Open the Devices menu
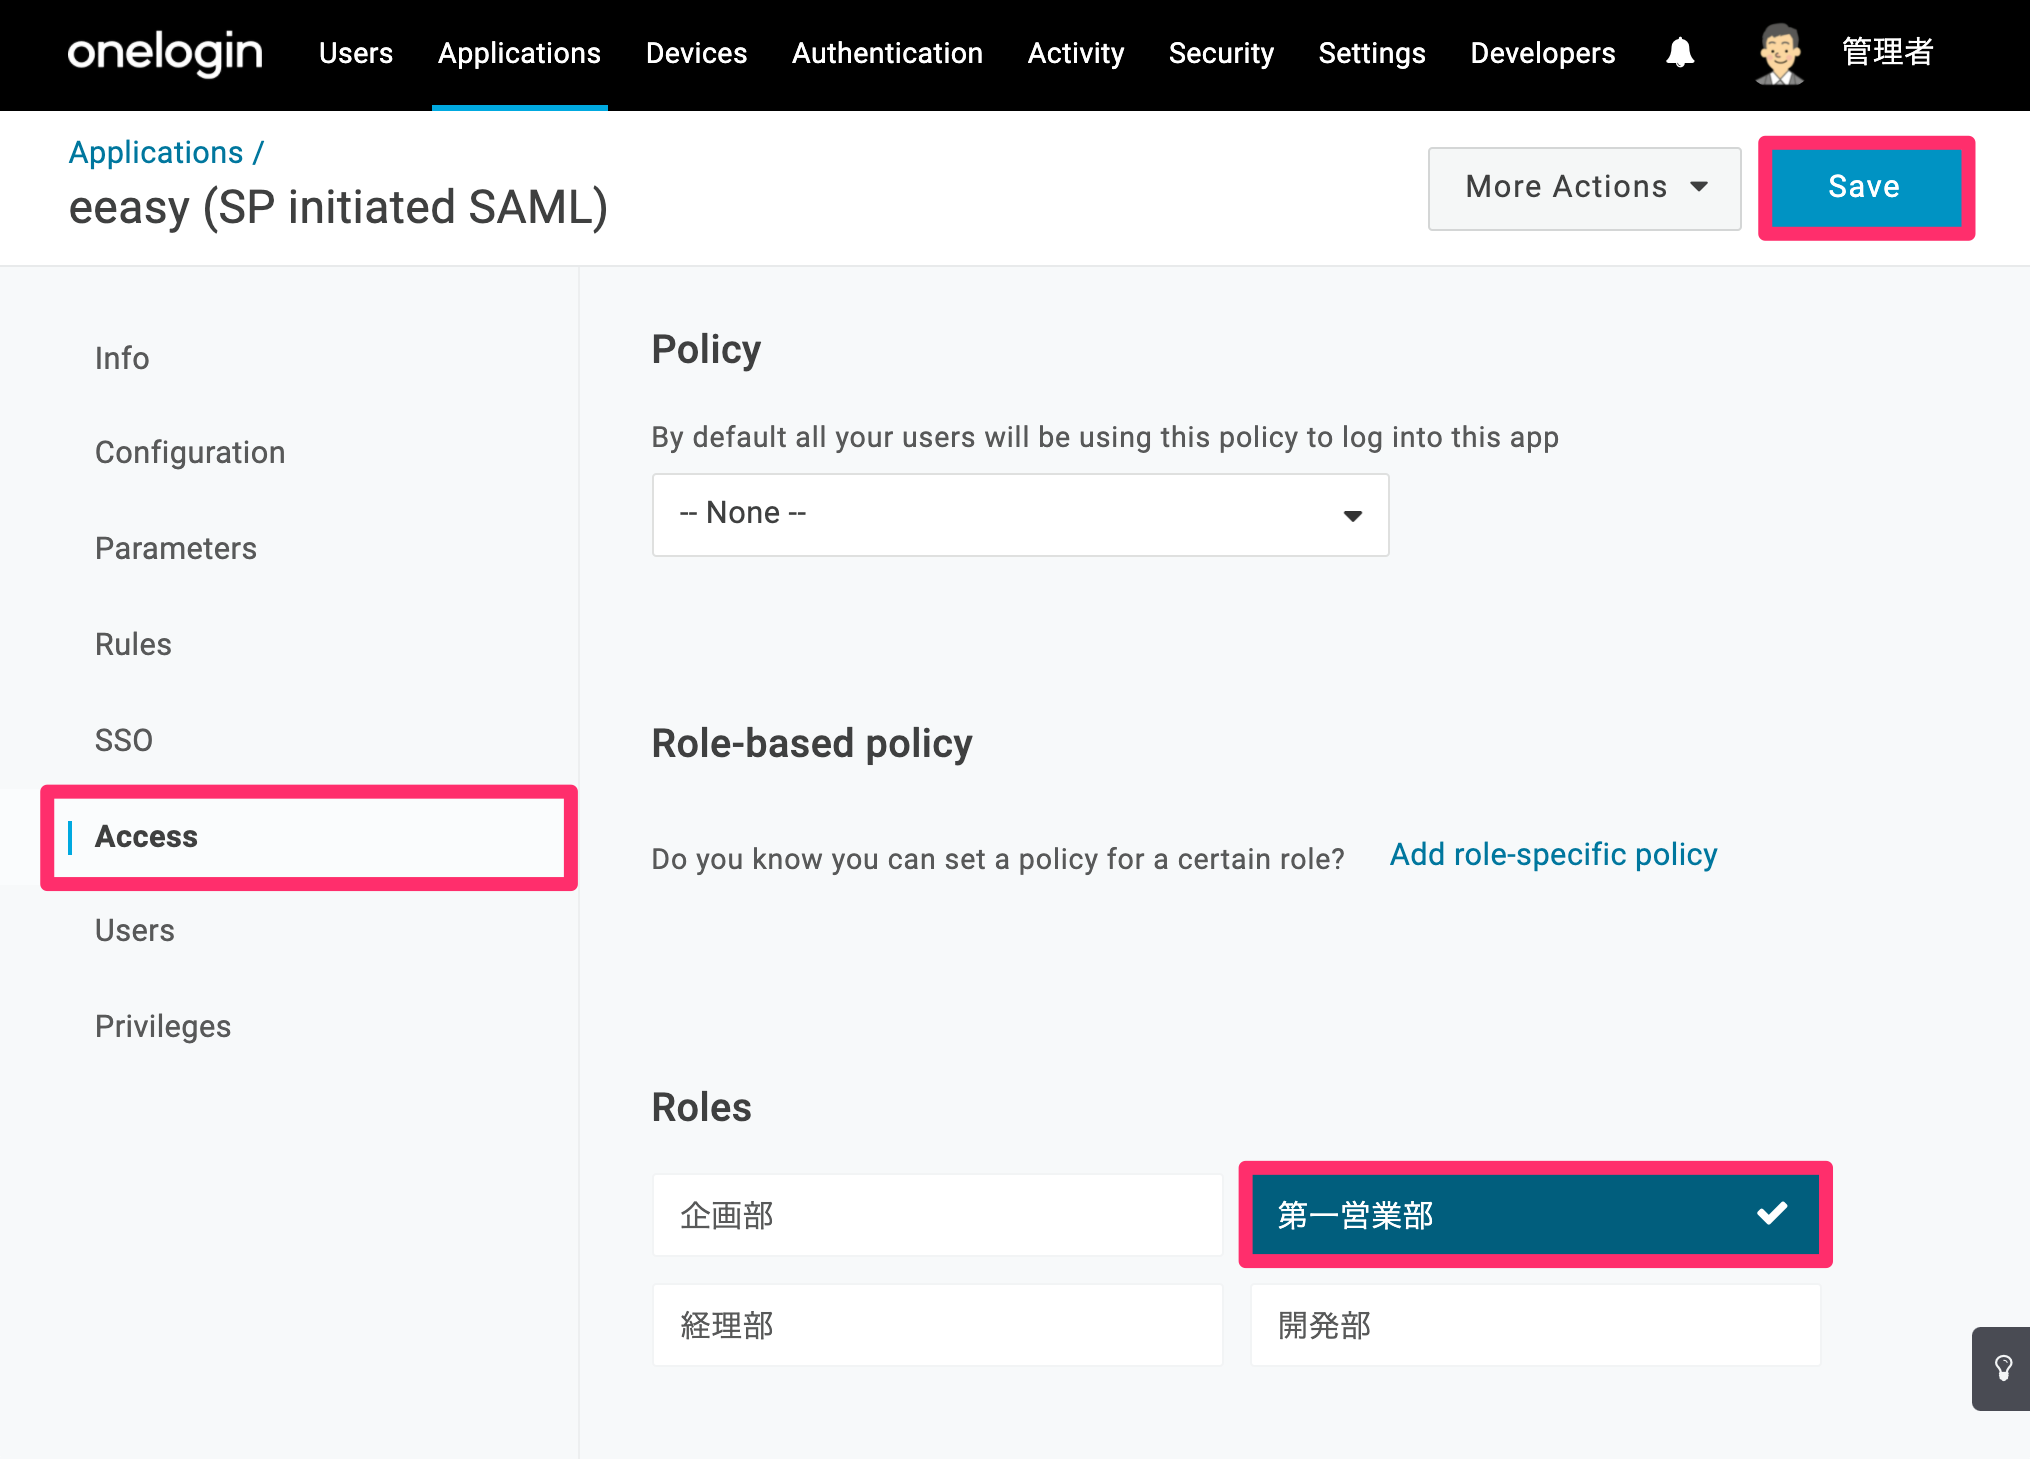Viewport: 2030px width, 1459px height. [x=696, y=53]
